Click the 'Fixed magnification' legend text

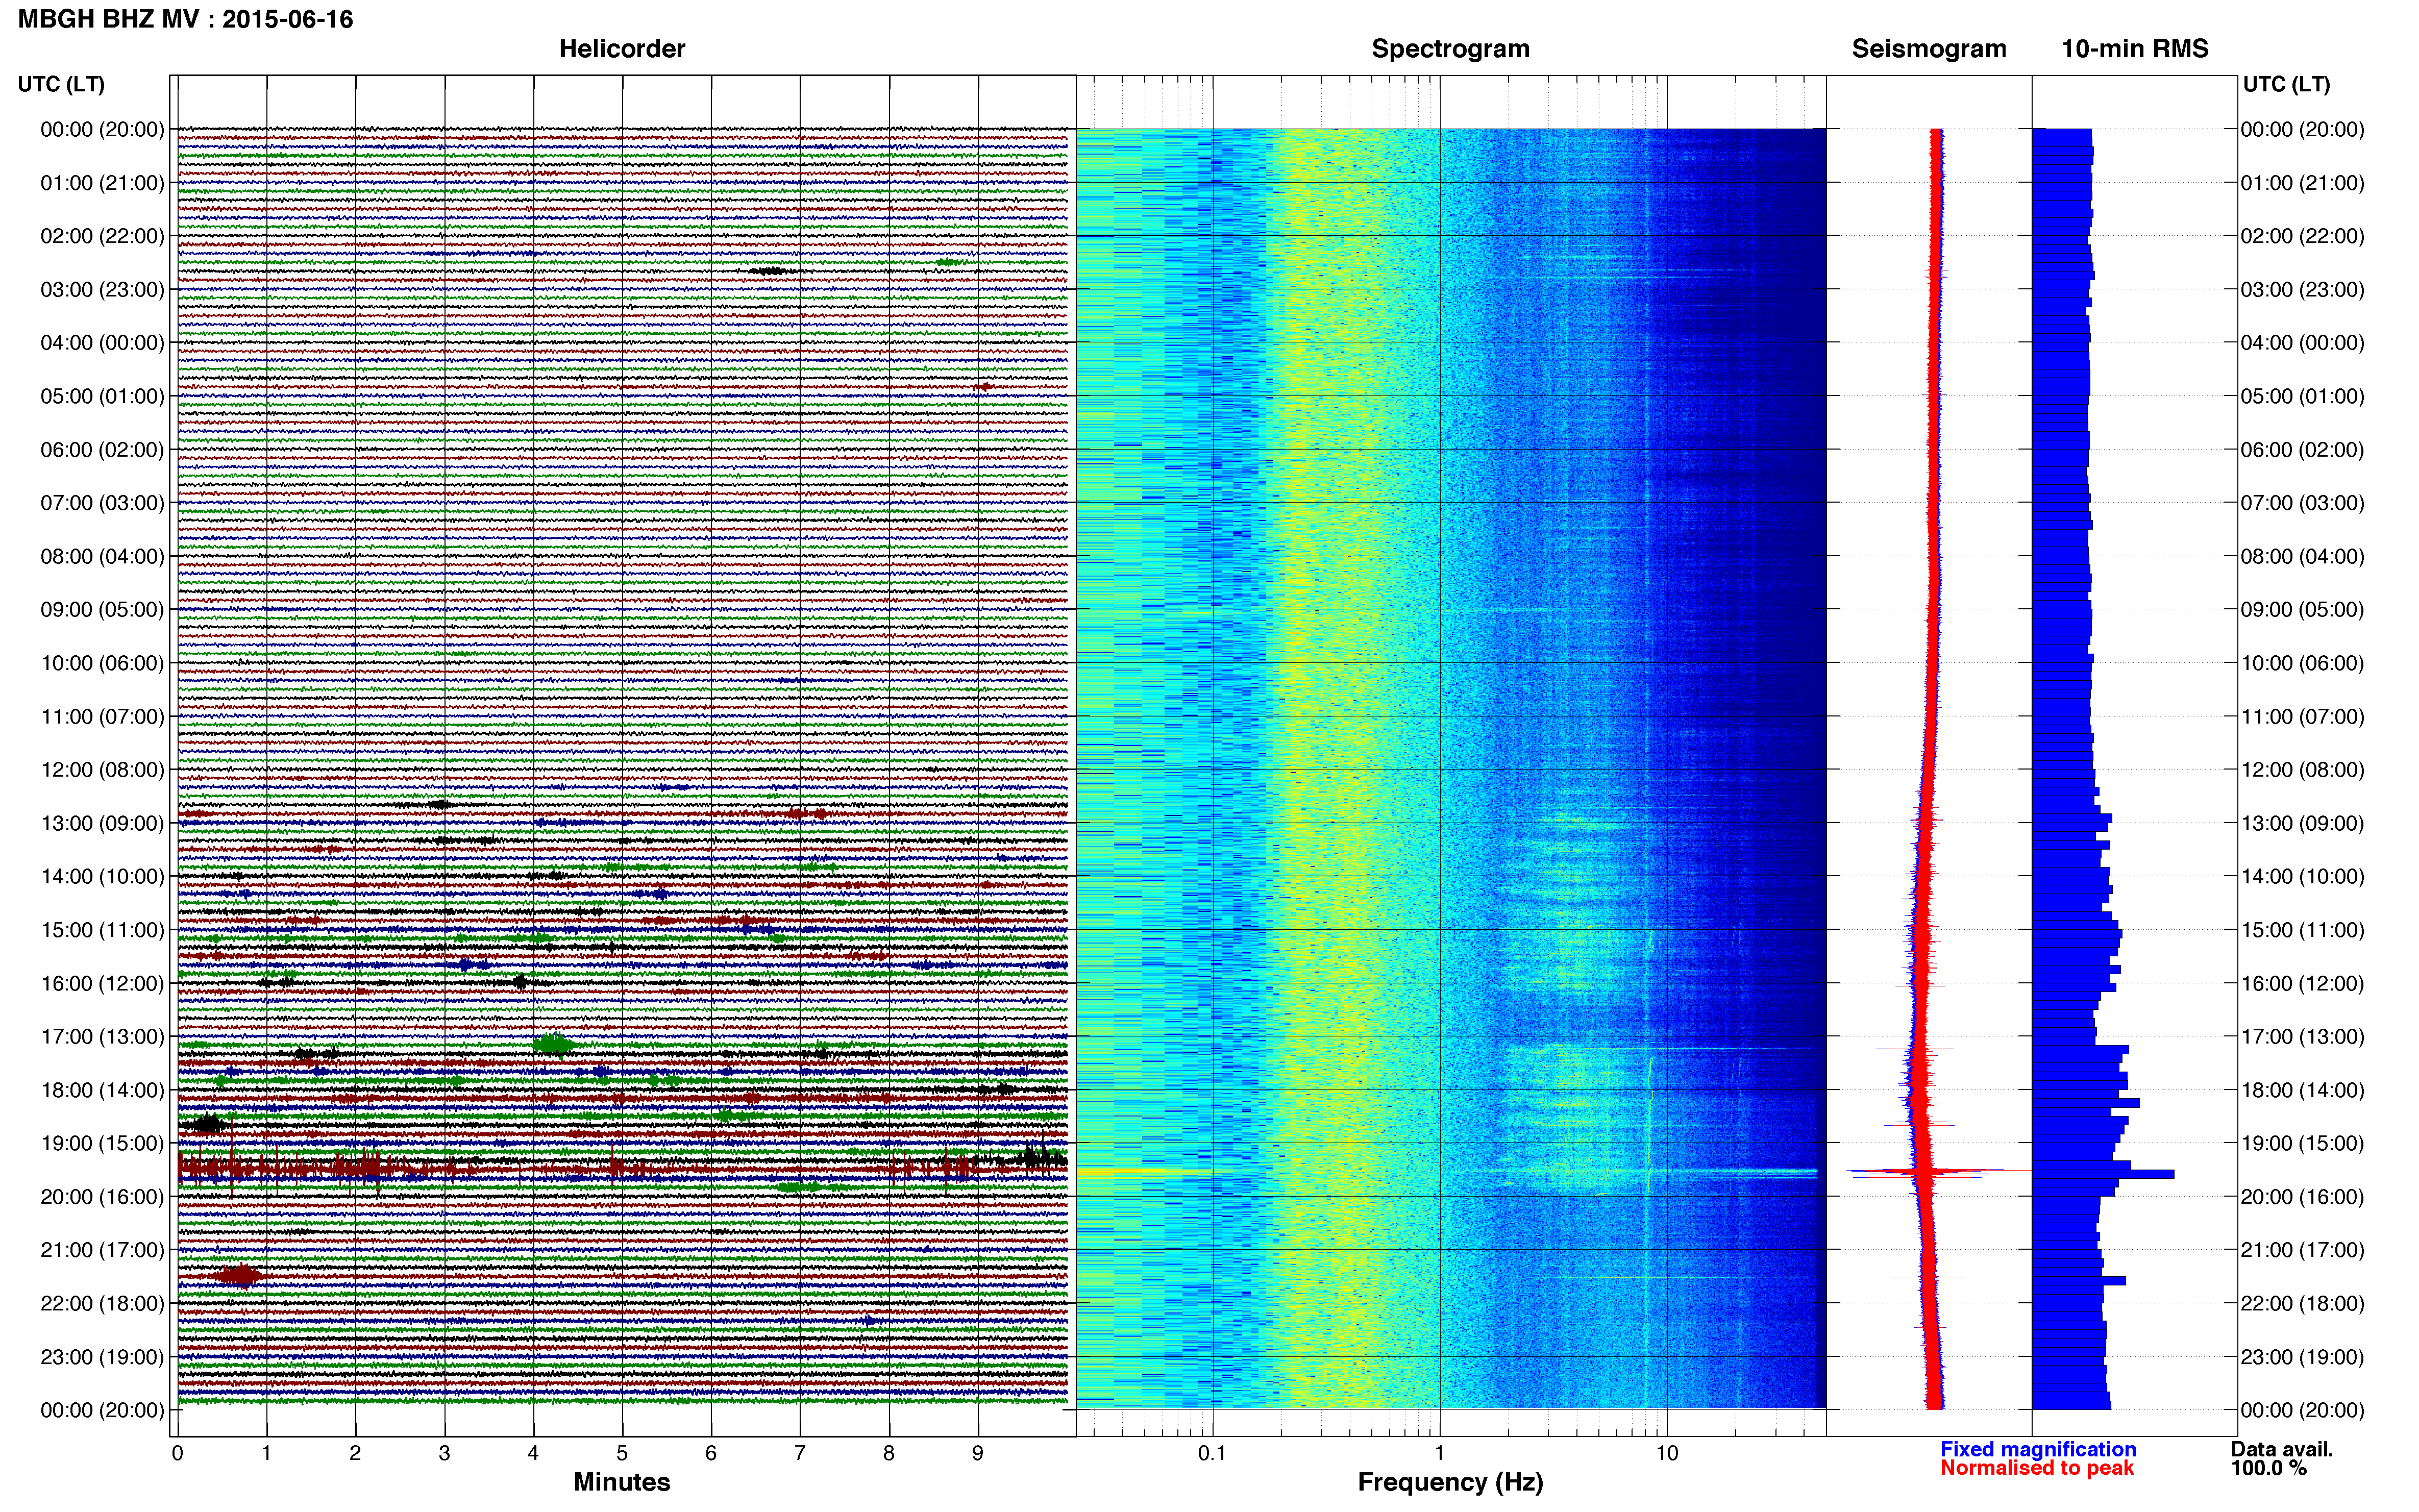coord(2038,1449)
